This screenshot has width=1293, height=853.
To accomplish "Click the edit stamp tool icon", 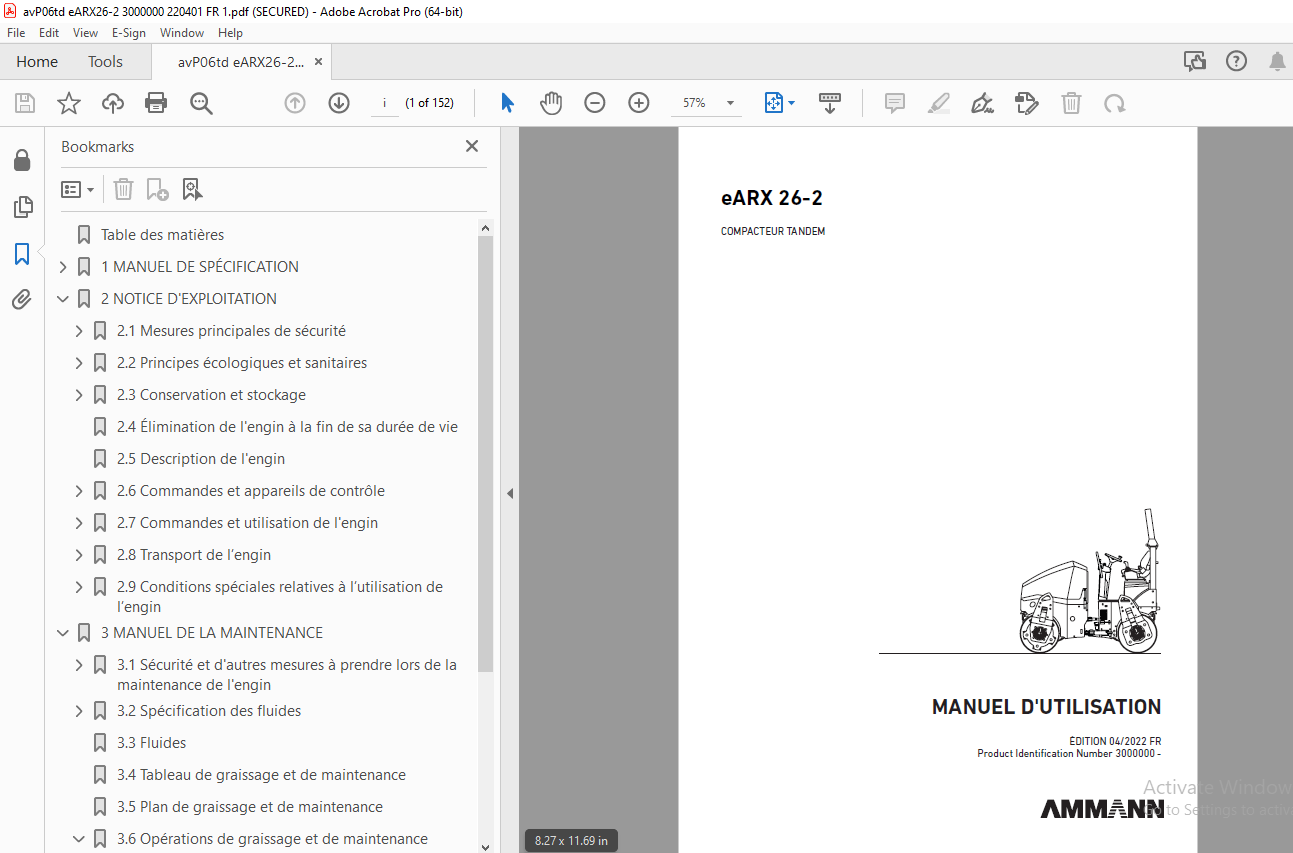I will click(1026, 103).
